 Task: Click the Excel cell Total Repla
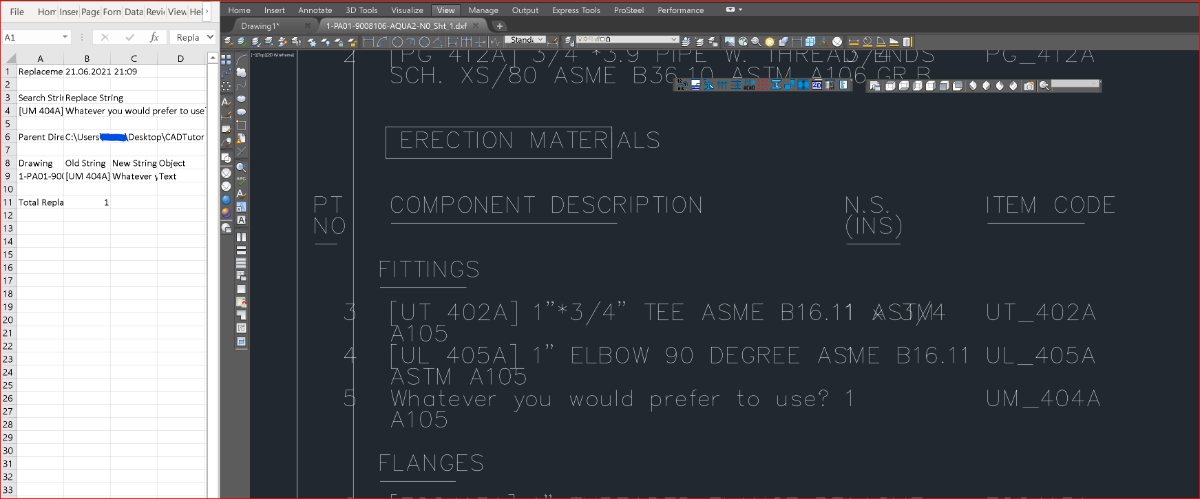tap(40, 202)
